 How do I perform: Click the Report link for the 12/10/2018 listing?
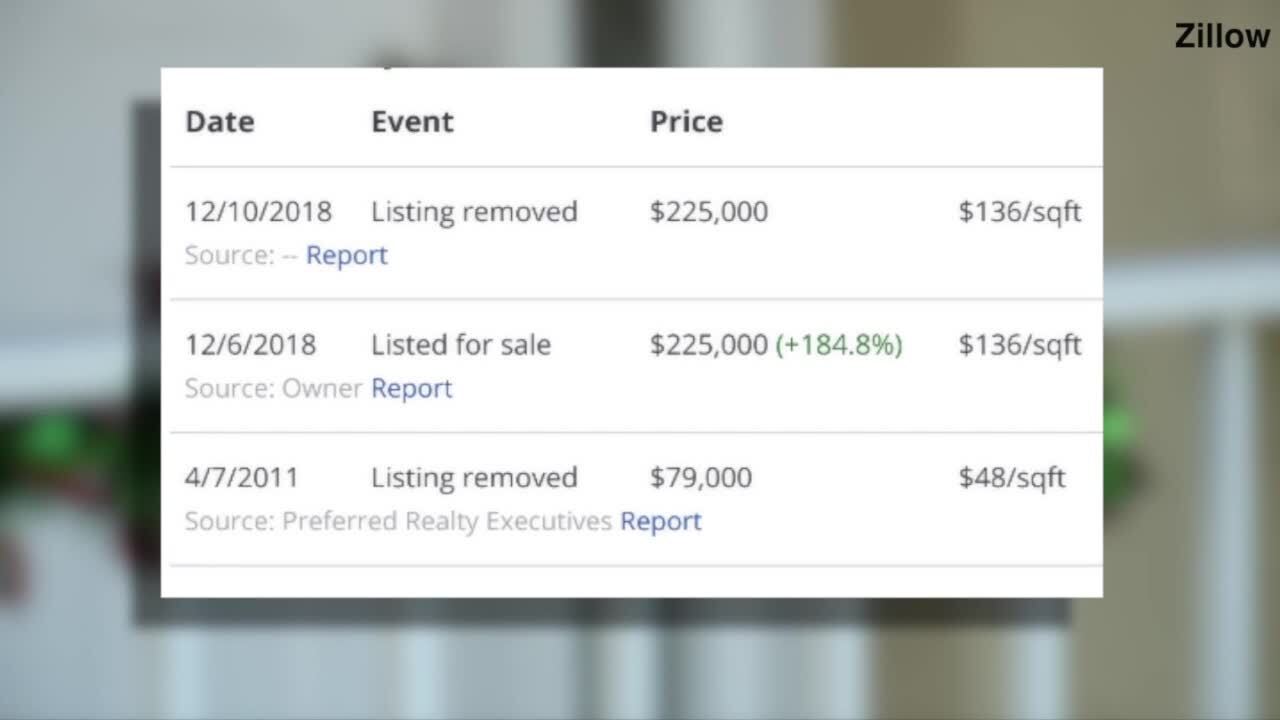pos(345,255)
